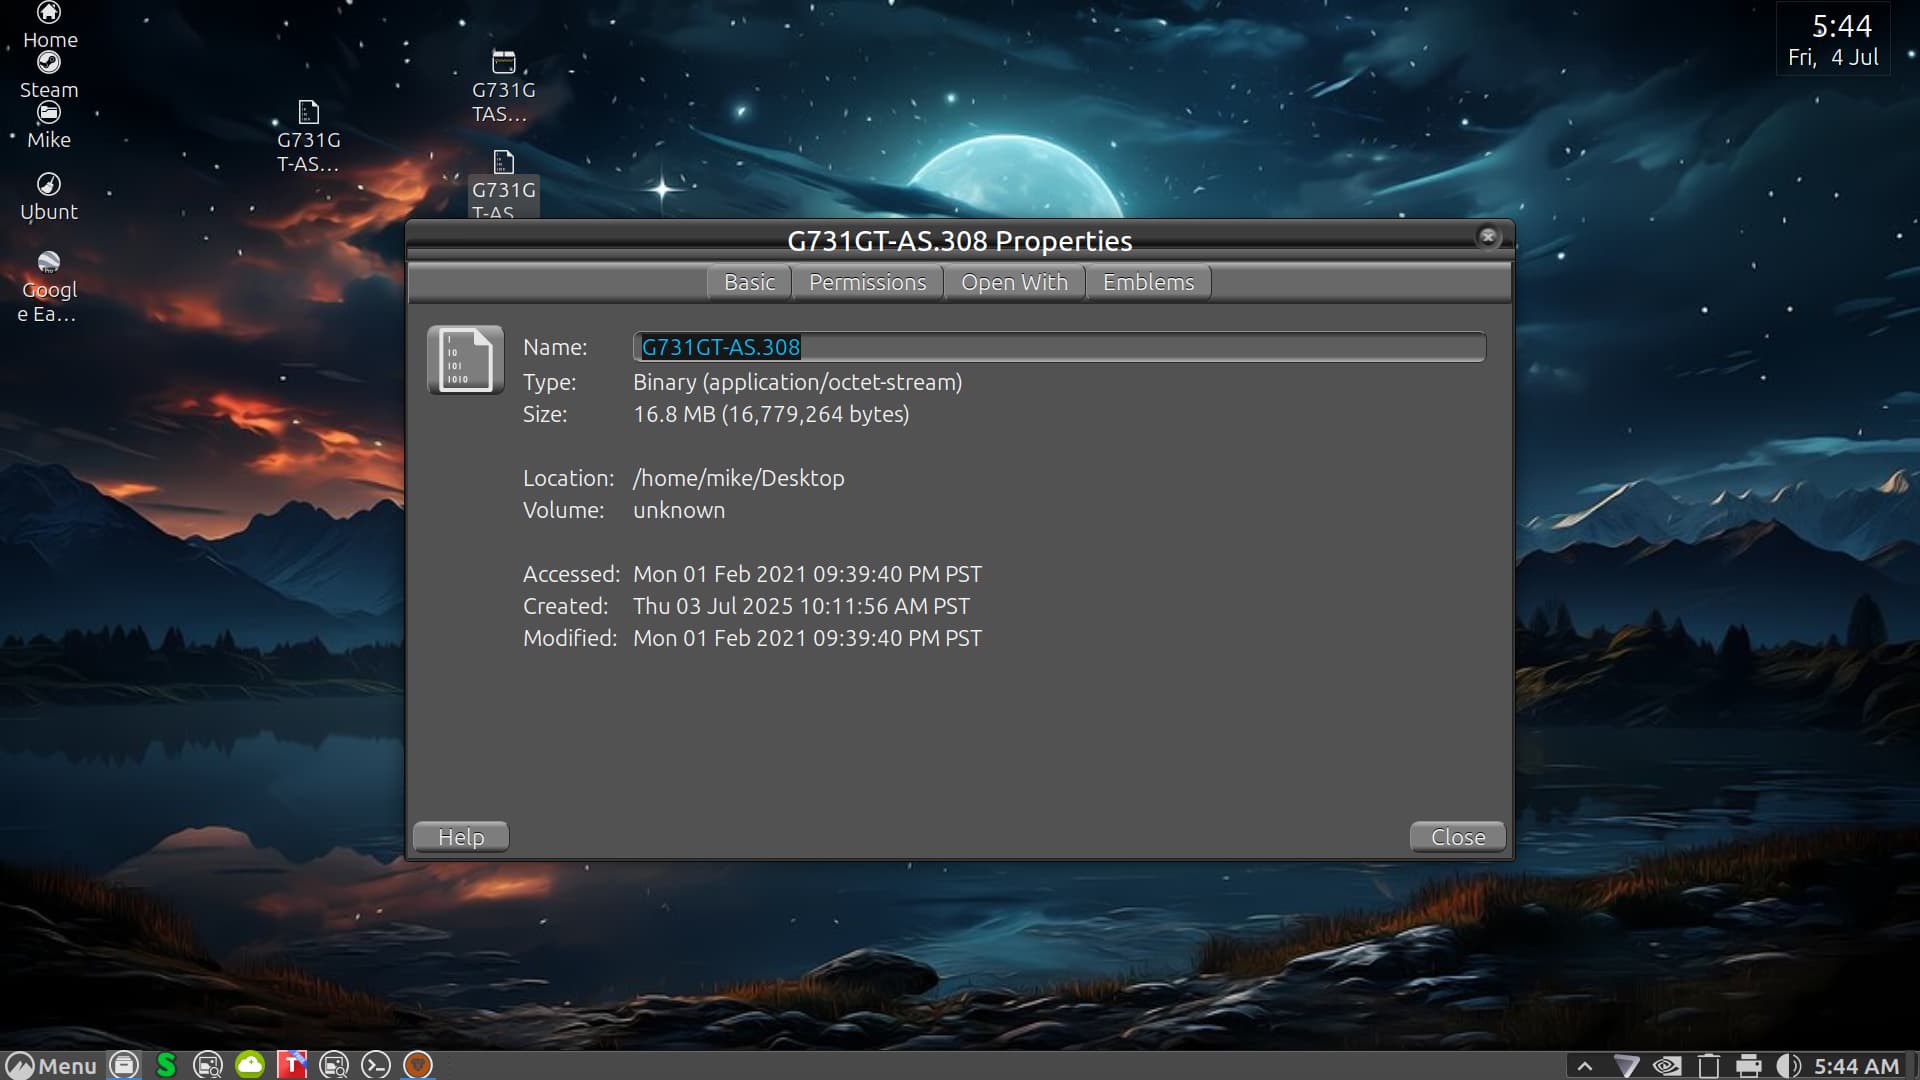Click the binary file icon in Properties dialog
The height and width of the screenshot is (1080, 1920).
coord(465,360)
